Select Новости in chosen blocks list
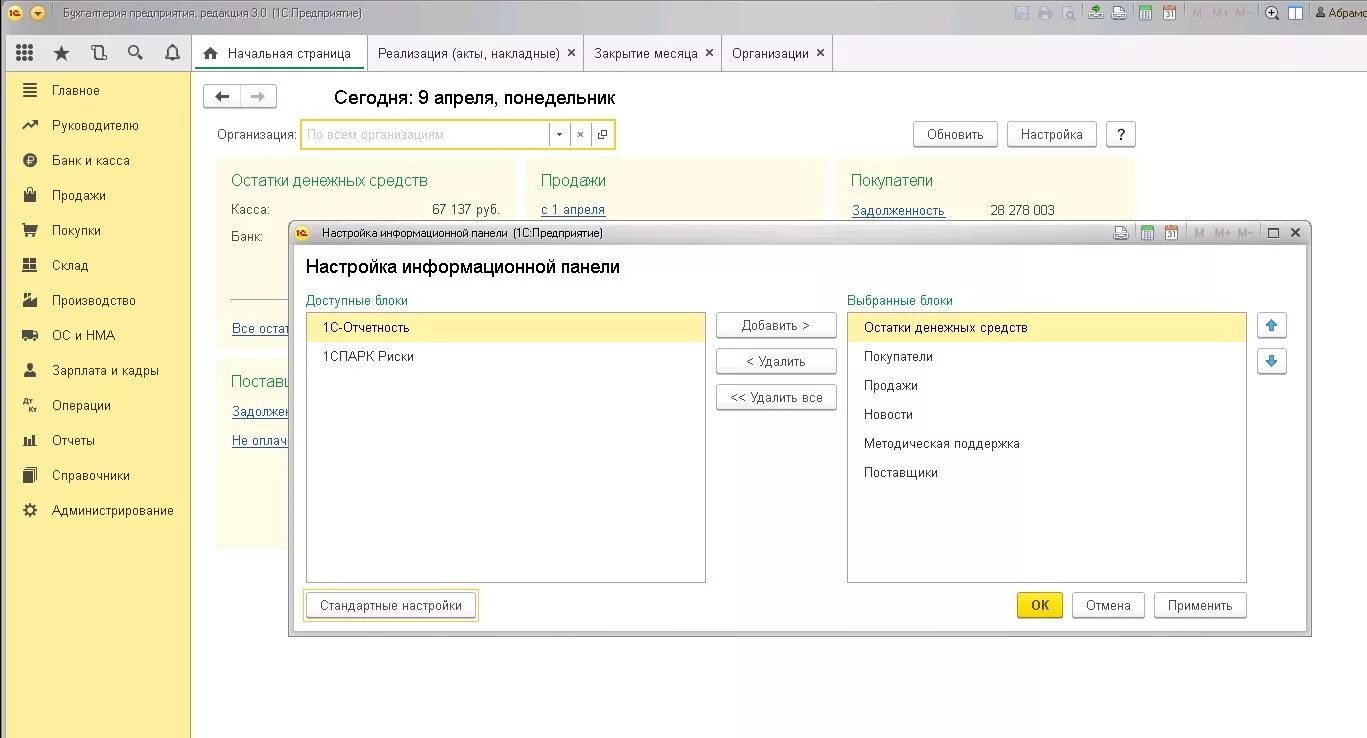This screenshot has width=1367, height=738. (x=1047, y=414)
